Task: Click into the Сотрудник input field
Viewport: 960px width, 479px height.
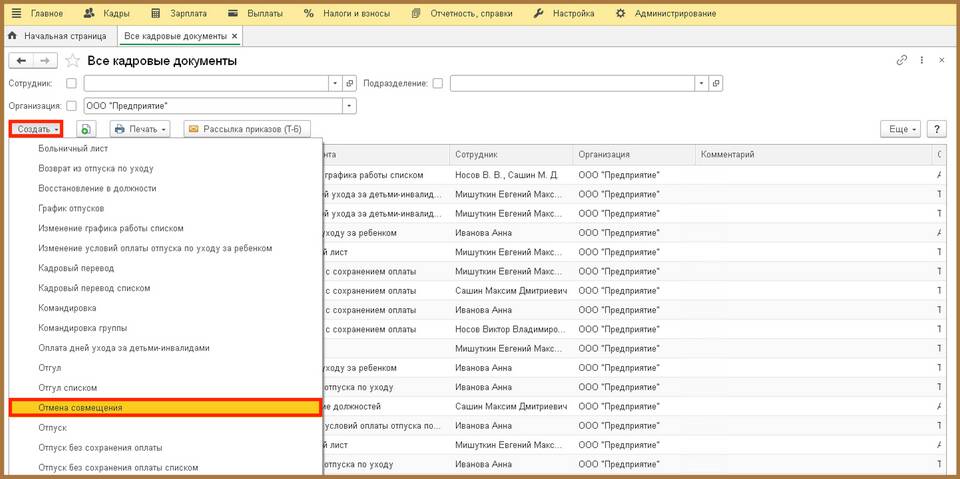Action: click(206, 83)
